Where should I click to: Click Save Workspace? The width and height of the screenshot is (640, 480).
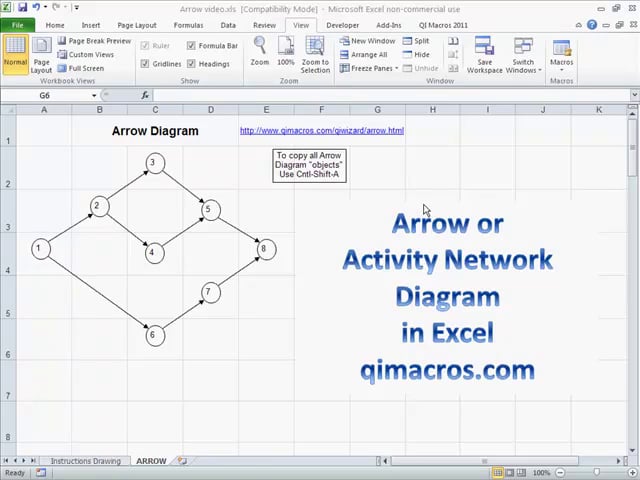[x=484, y=54]
